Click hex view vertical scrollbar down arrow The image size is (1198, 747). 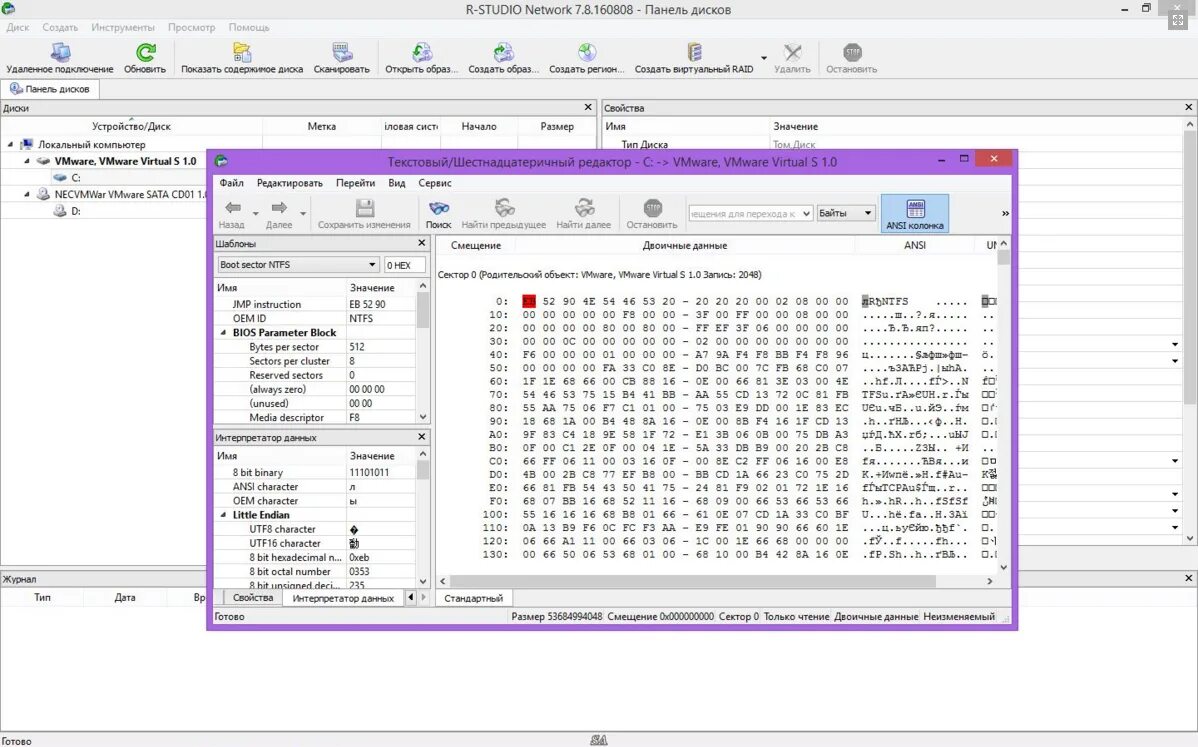(x=1004, y=567)
